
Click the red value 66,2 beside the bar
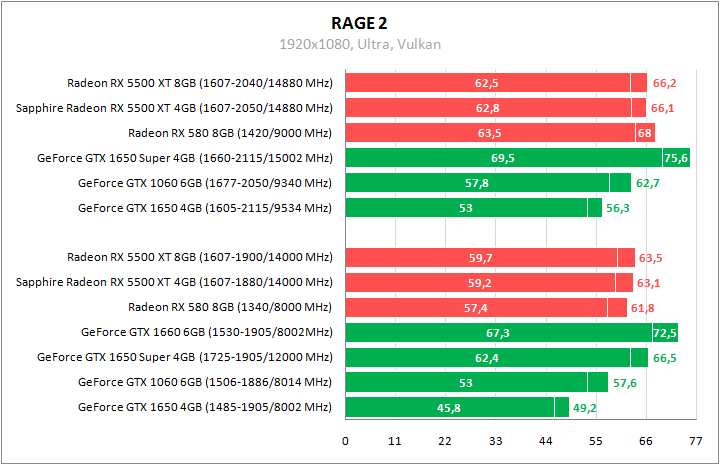(x=664, y=83)
